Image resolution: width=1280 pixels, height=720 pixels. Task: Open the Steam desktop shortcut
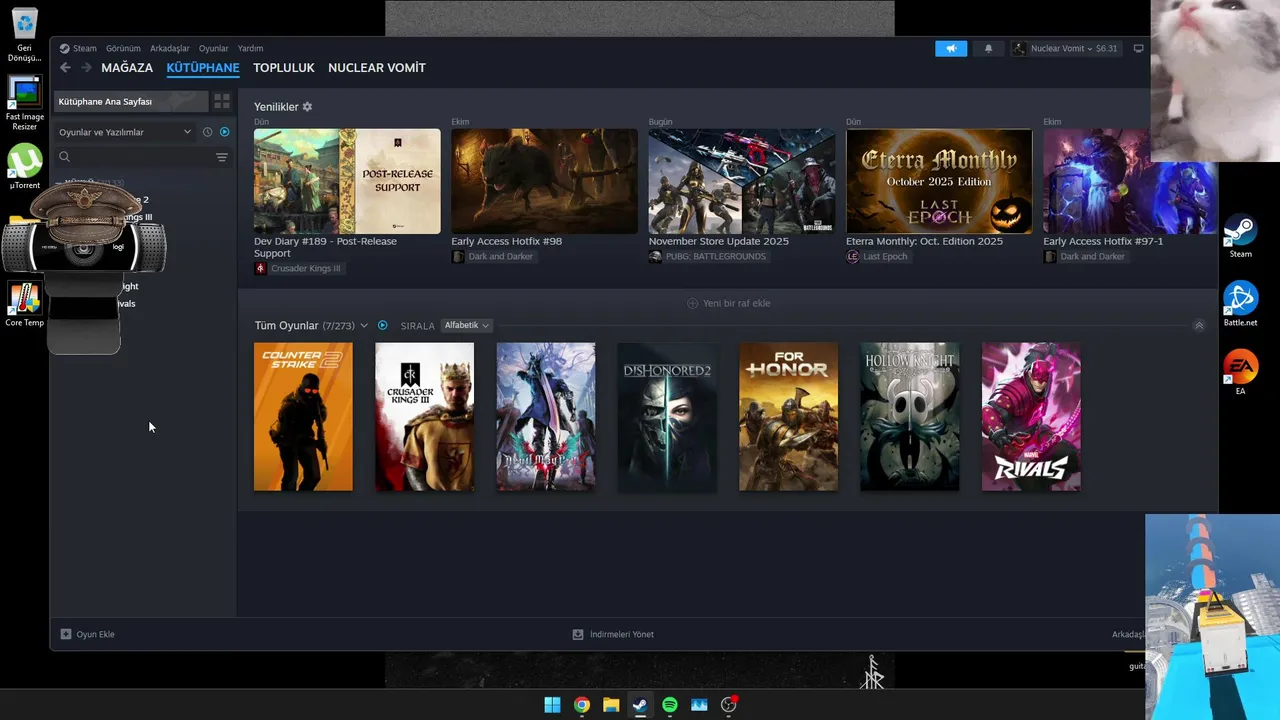click(x=1240, y=237)
